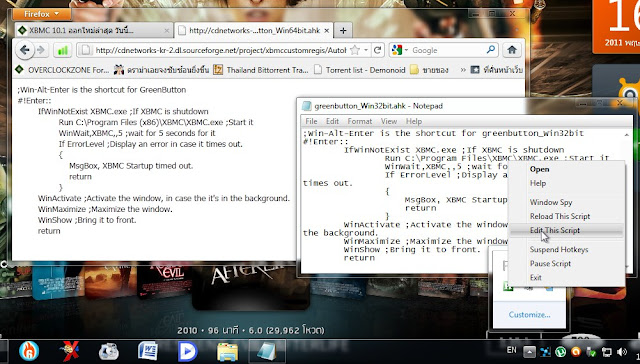
Task: Open Notepad Format menu
Action: coord(360,121)
